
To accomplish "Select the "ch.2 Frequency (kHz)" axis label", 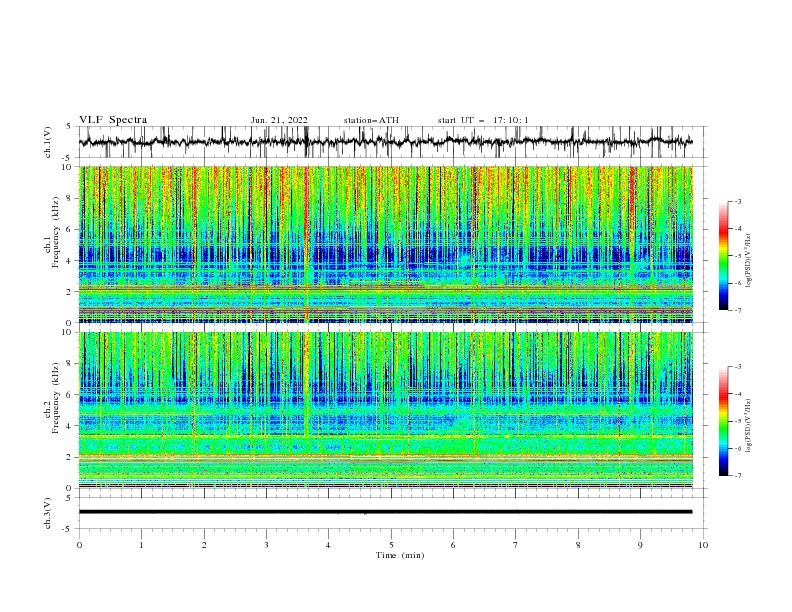I will pyautogui.click(x=52, y=398).
